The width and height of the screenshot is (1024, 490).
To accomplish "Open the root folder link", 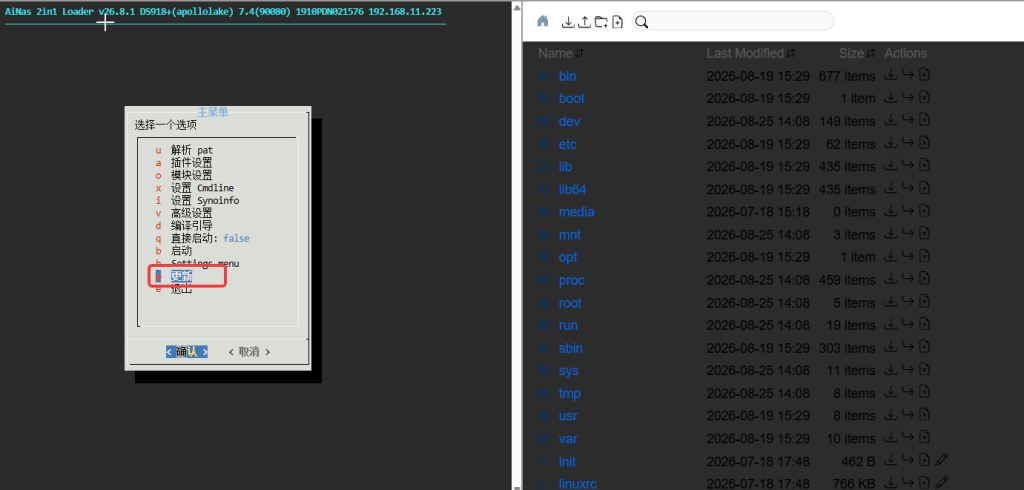I will pos(570,302).
